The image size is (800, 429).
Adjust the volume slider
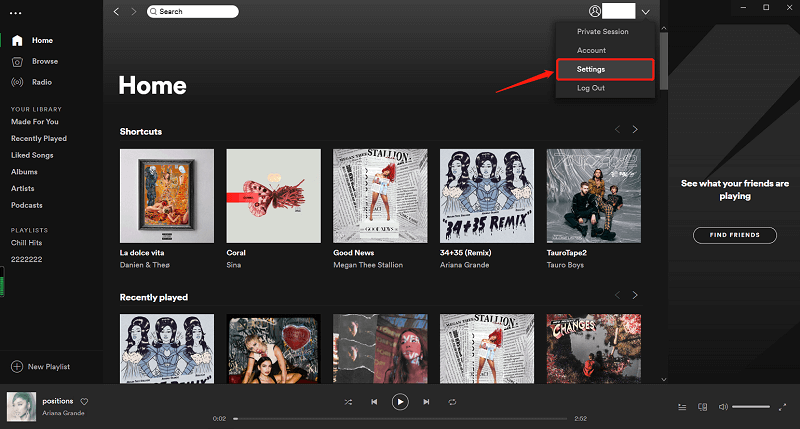click(x=751, y=407)
